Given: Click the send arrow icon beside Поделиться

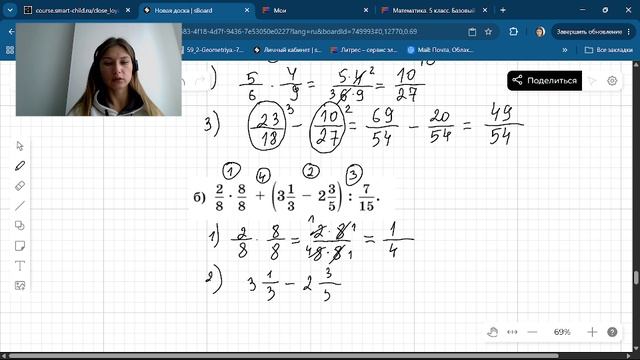Looking at the screenshot, I should [592, 81].
